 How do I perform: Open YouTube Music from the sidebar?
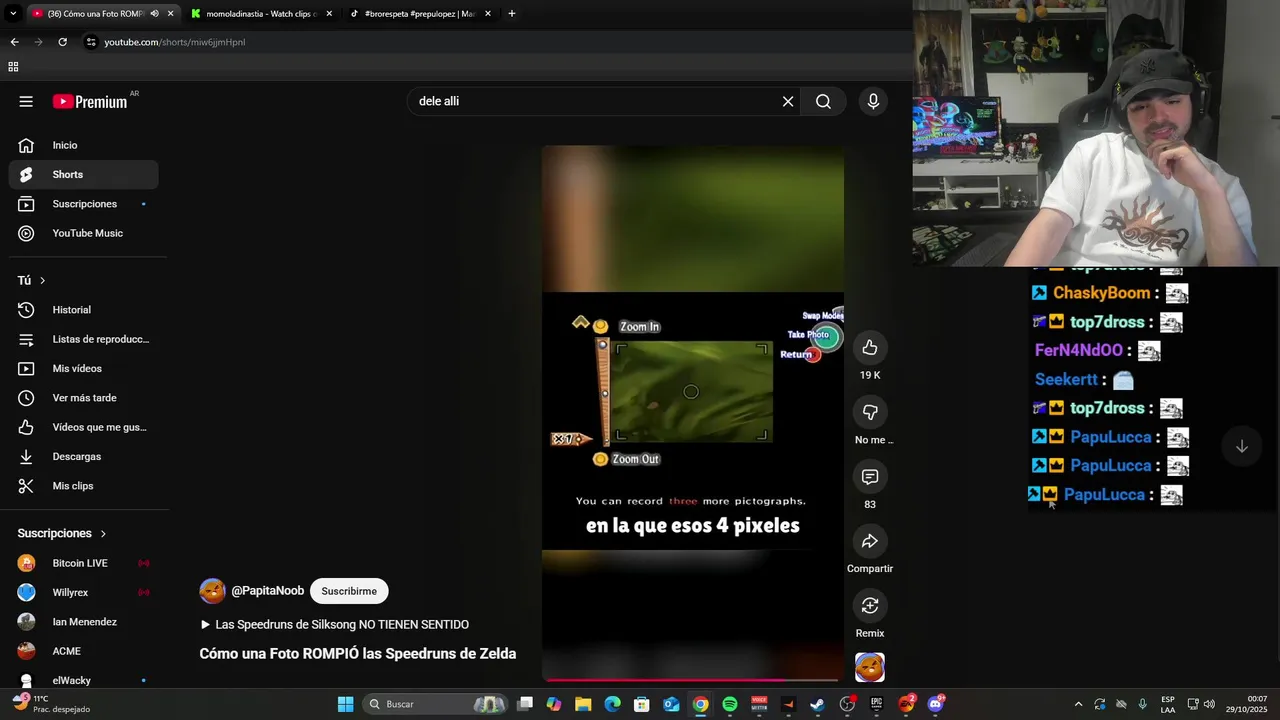coord(84,233)
